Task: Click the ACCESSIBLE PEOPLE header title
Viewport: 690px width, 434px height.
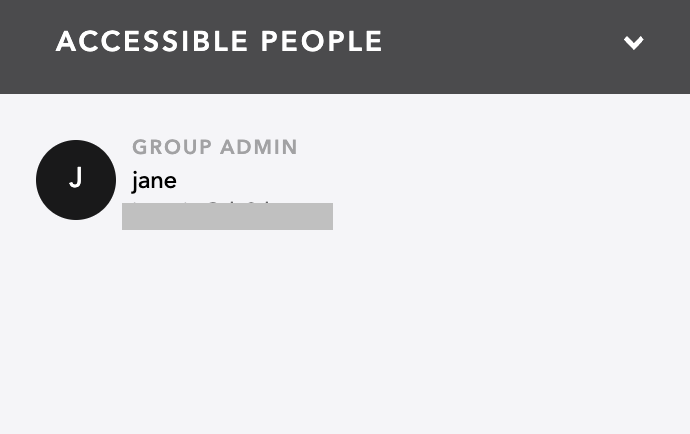Action: coord(219,41)
